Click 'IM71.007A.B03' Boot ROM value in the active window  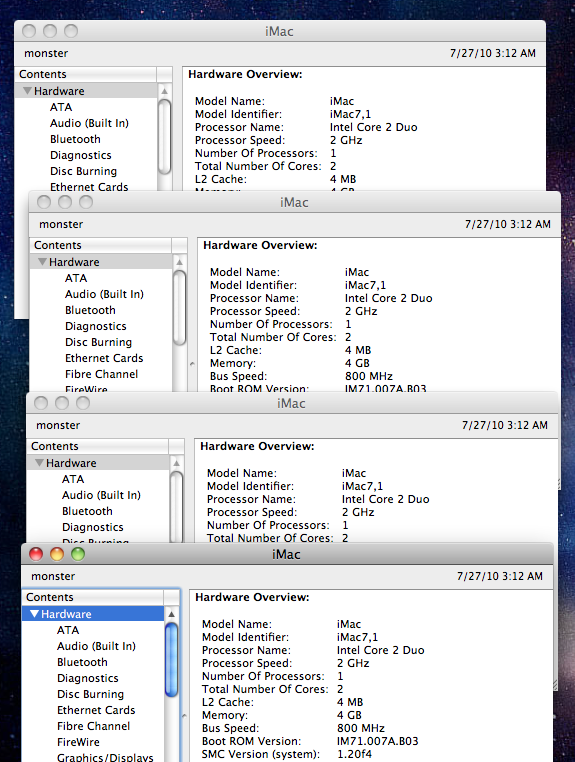[x=378, y=741]
